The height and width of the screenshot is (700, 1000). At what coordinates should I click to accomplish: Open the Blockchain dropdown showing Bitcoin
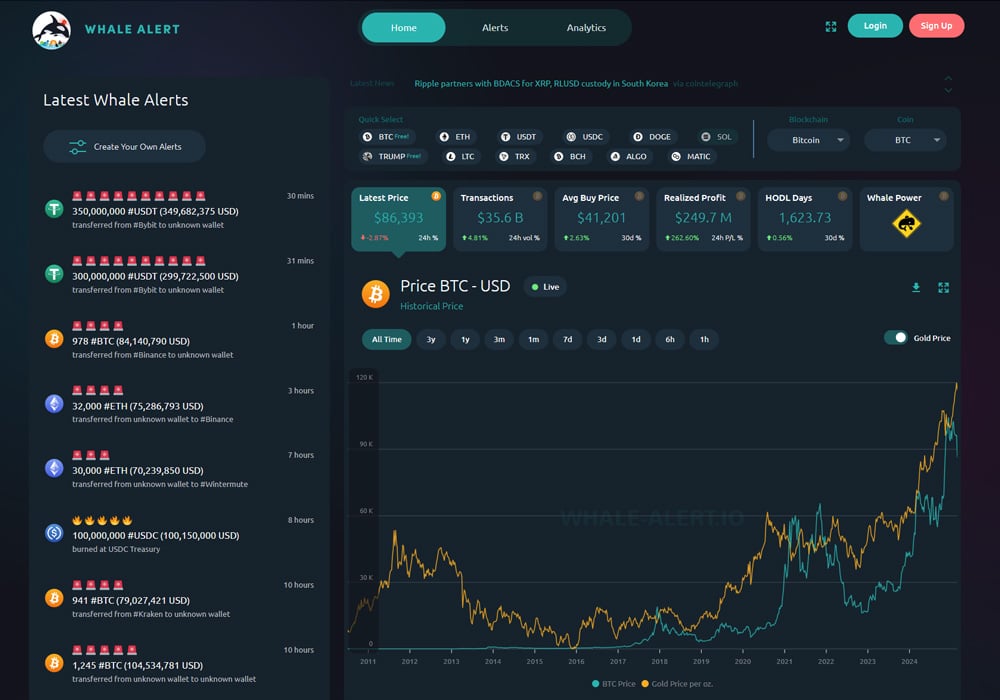[x=808, y=140]
